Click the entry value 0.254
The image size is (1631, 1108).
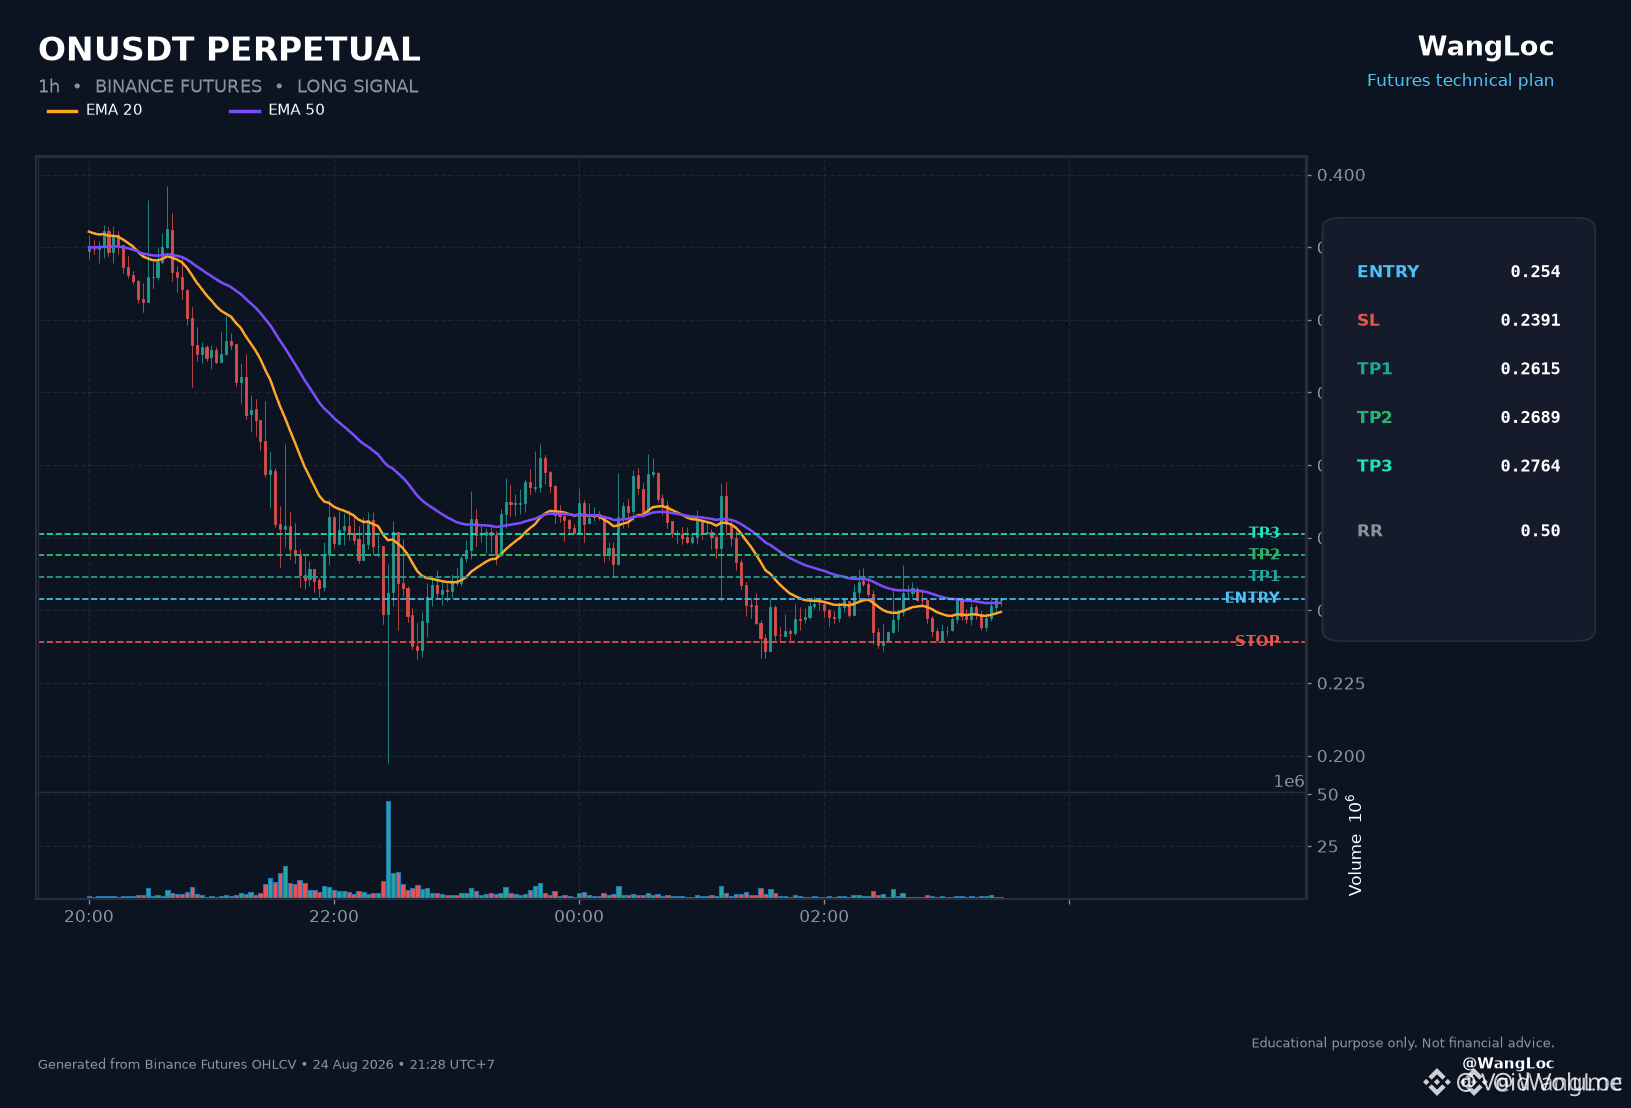pyautogui.click(x=1535, y=271)
